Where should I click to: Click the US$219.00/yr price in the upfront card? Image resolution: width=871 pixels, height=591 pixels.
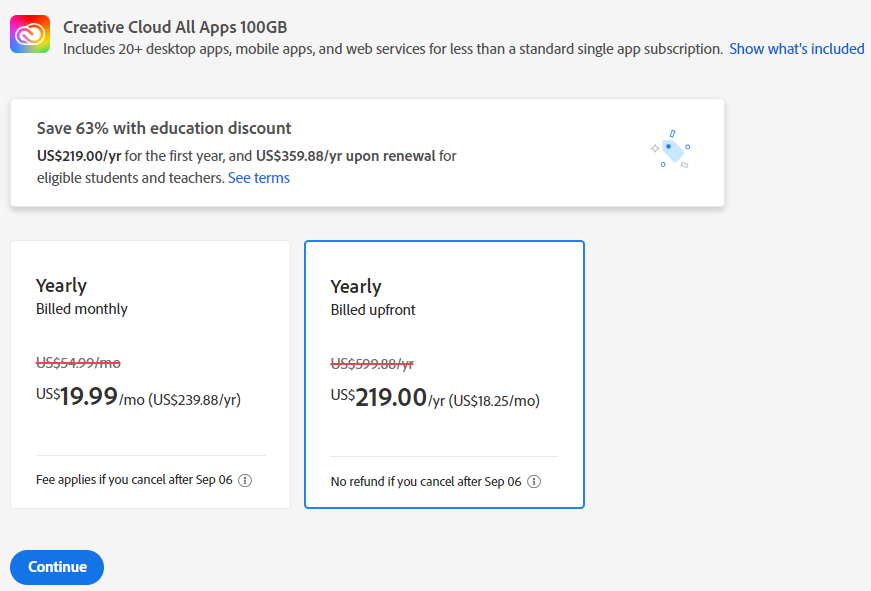pyautogui.click(x=388, y=398)
